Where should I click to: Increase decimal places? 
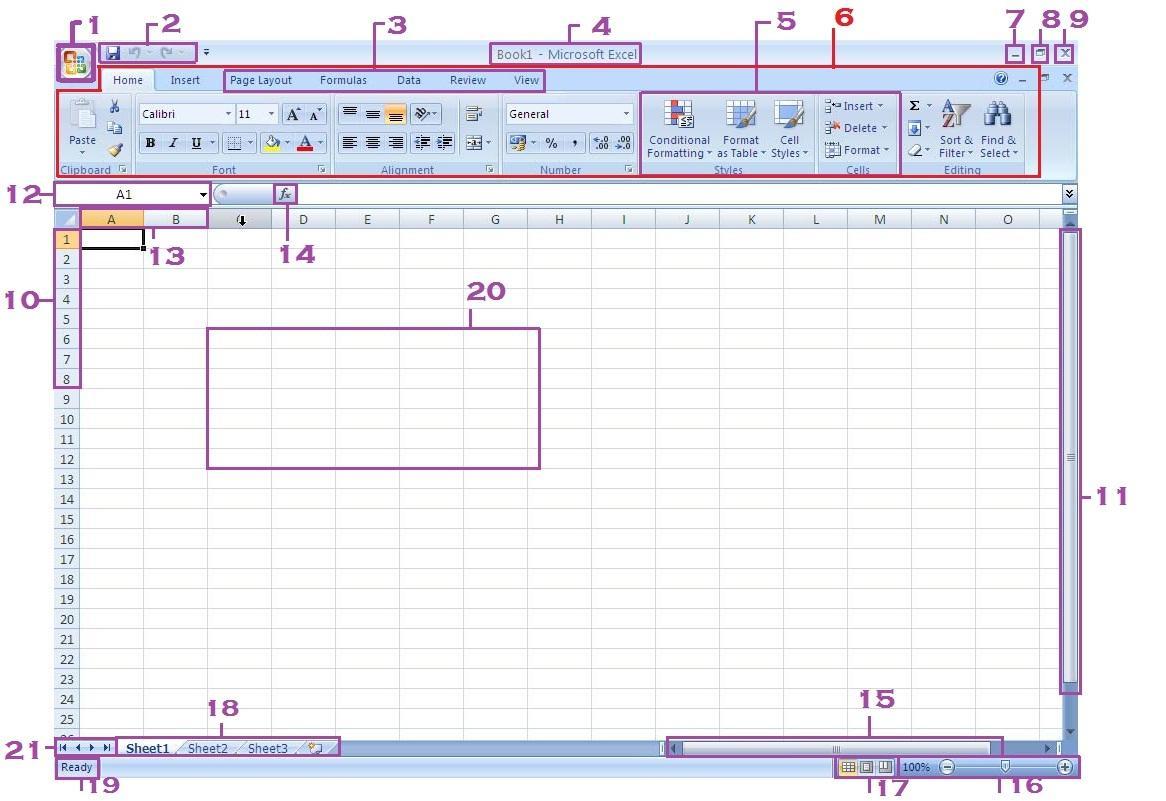click(x=601, y=143)
